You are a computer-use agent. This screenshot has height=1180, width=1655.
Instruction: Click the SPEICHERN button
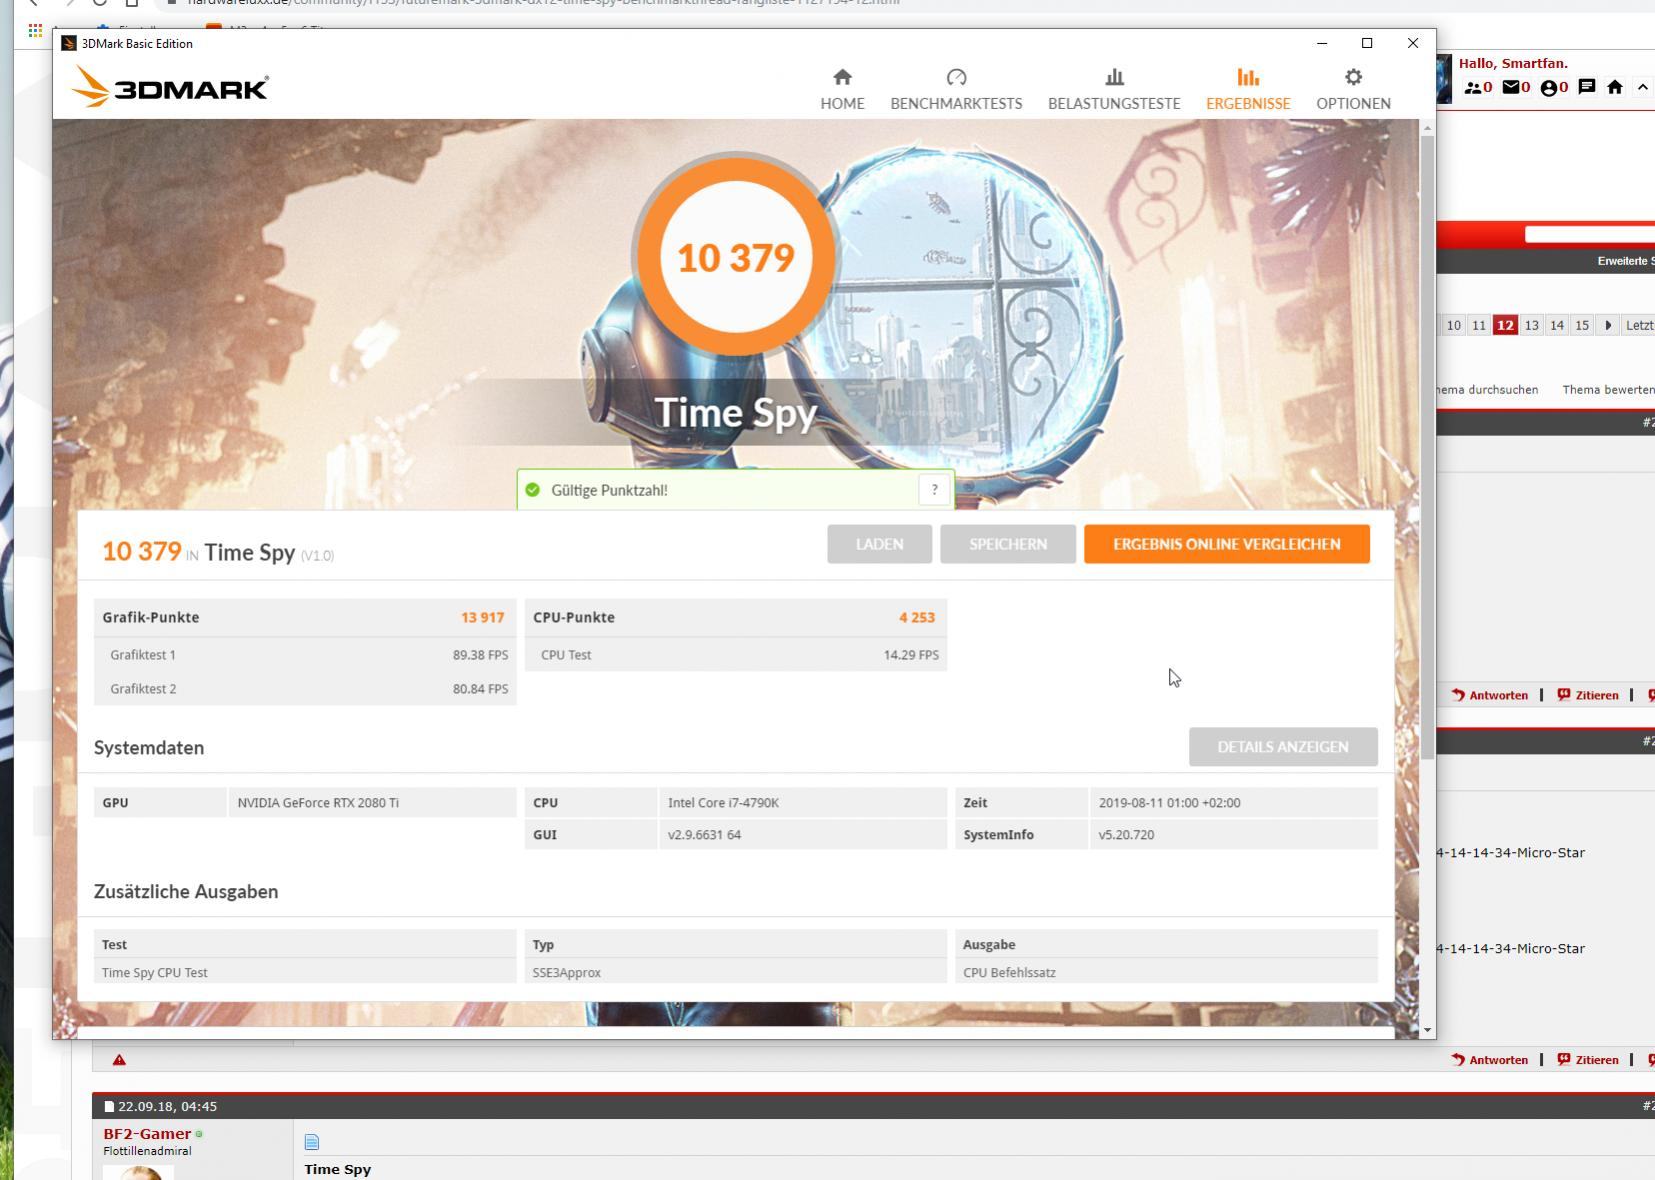point(1007,544)
